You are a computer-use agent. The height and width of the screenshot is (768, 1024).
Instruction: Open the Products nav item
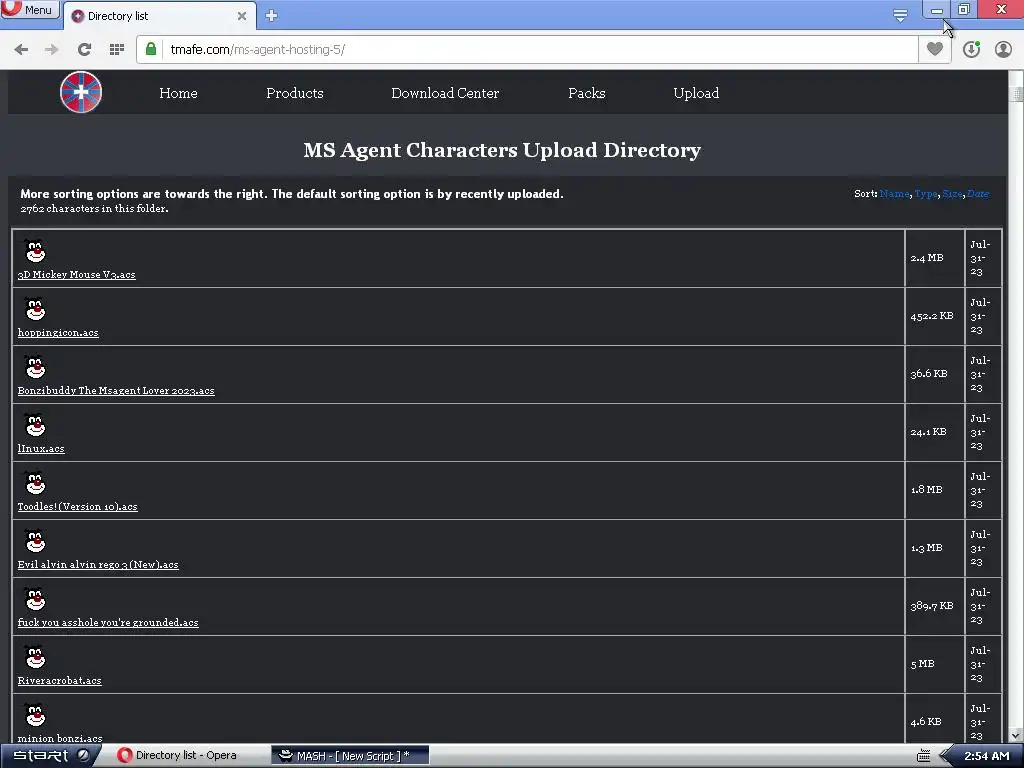click(295, 93)
